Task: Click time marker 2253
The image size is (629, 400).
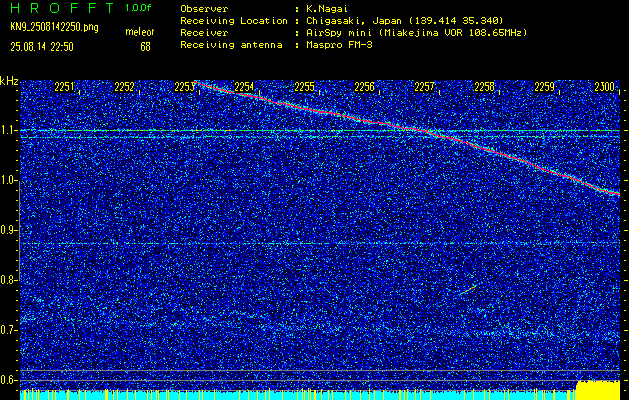Action: (x=184, y=87)
